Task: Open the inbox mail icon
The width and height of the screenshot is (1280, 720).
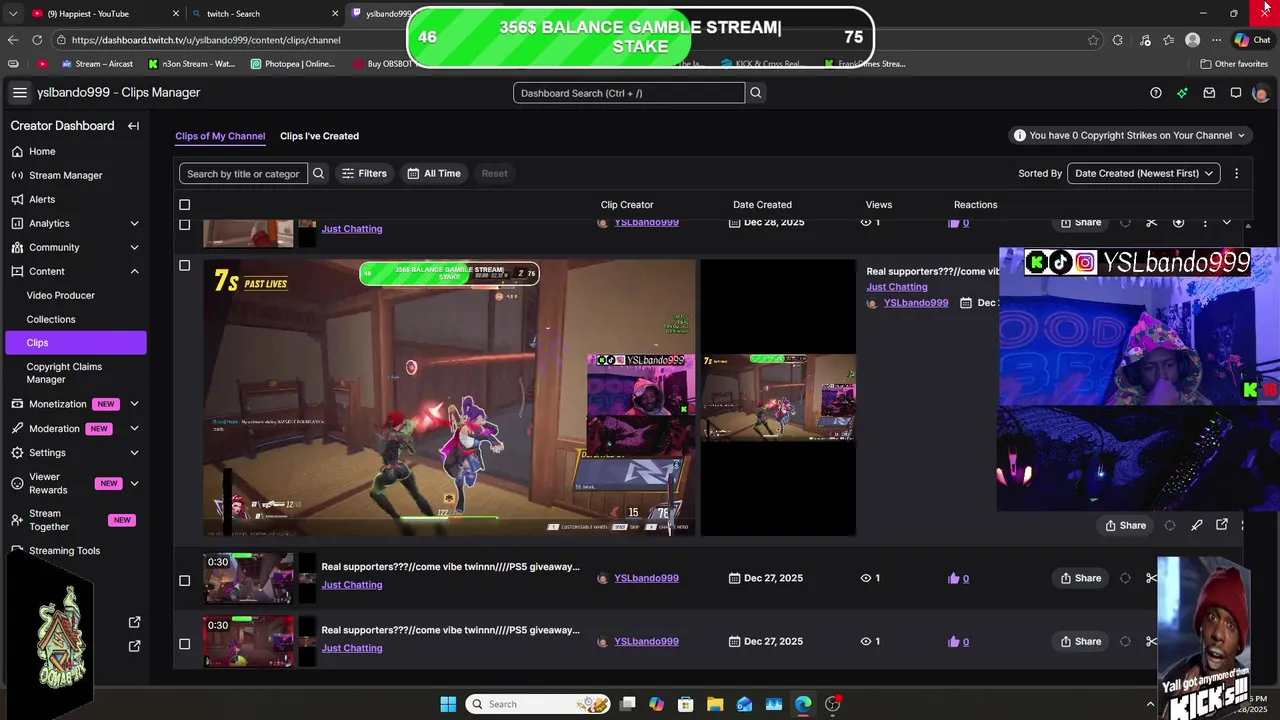Action: pos(1209,93)
